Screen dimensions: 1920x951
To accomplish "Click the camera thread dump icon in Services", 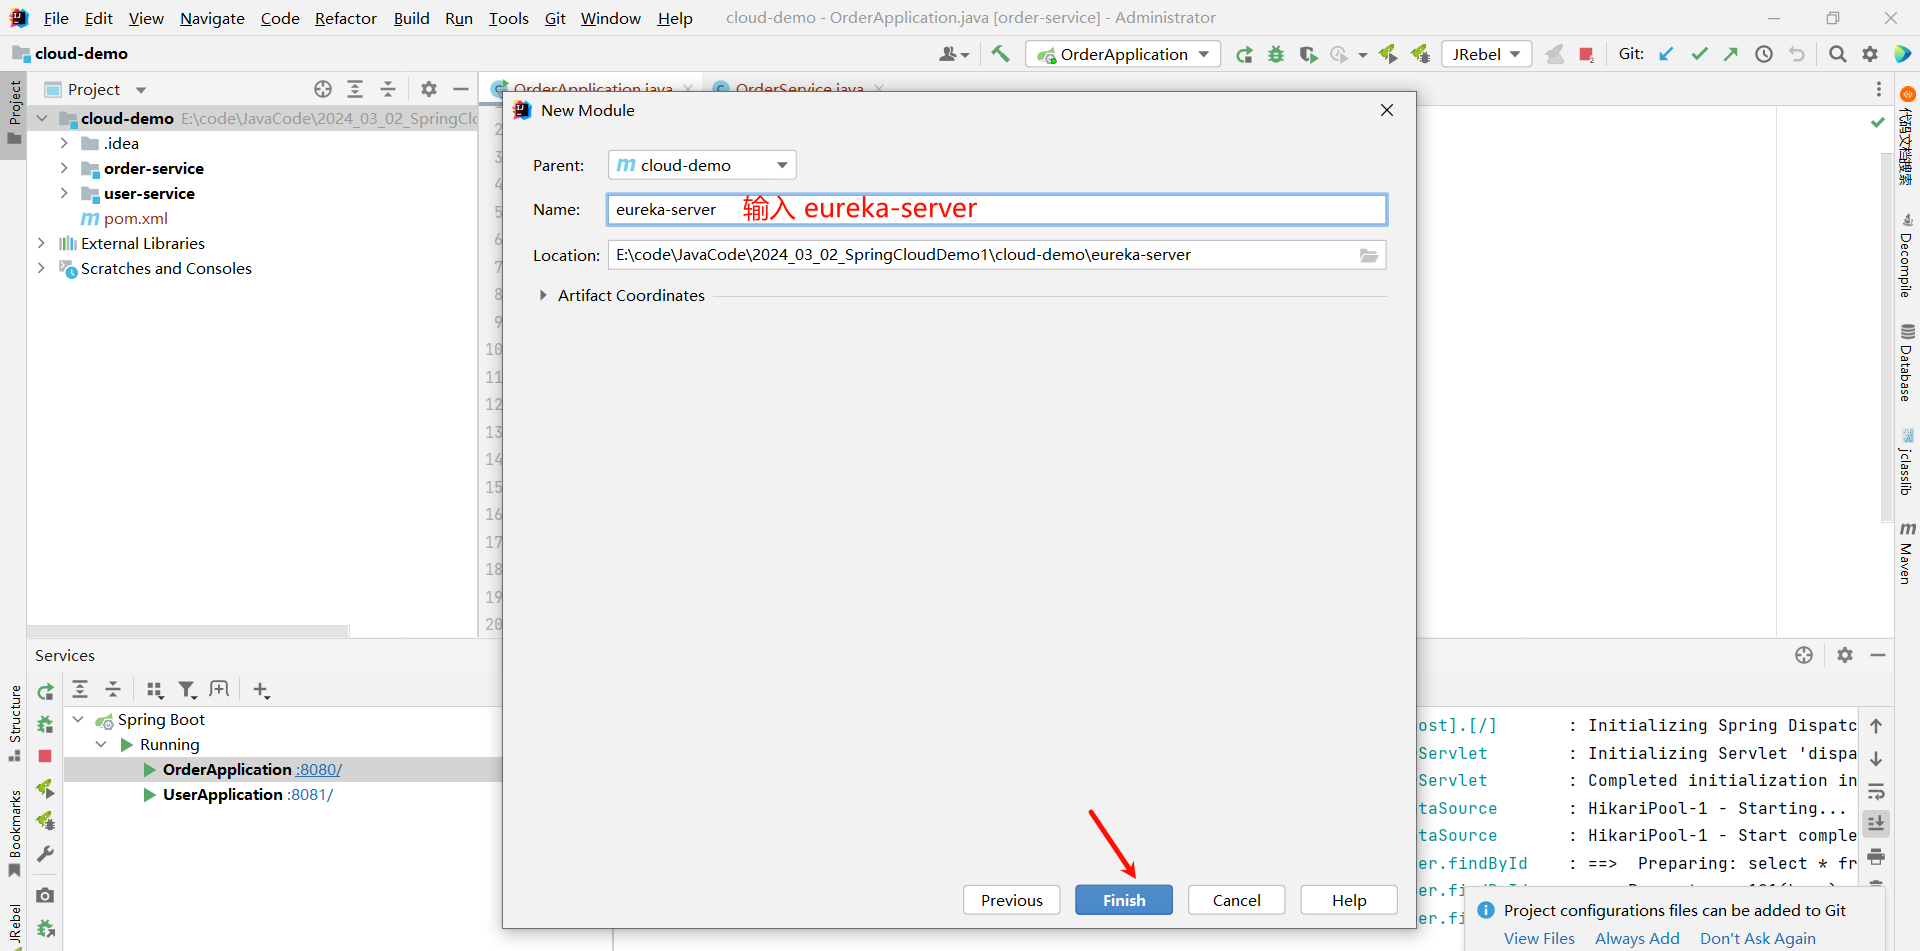I will 45,895.
